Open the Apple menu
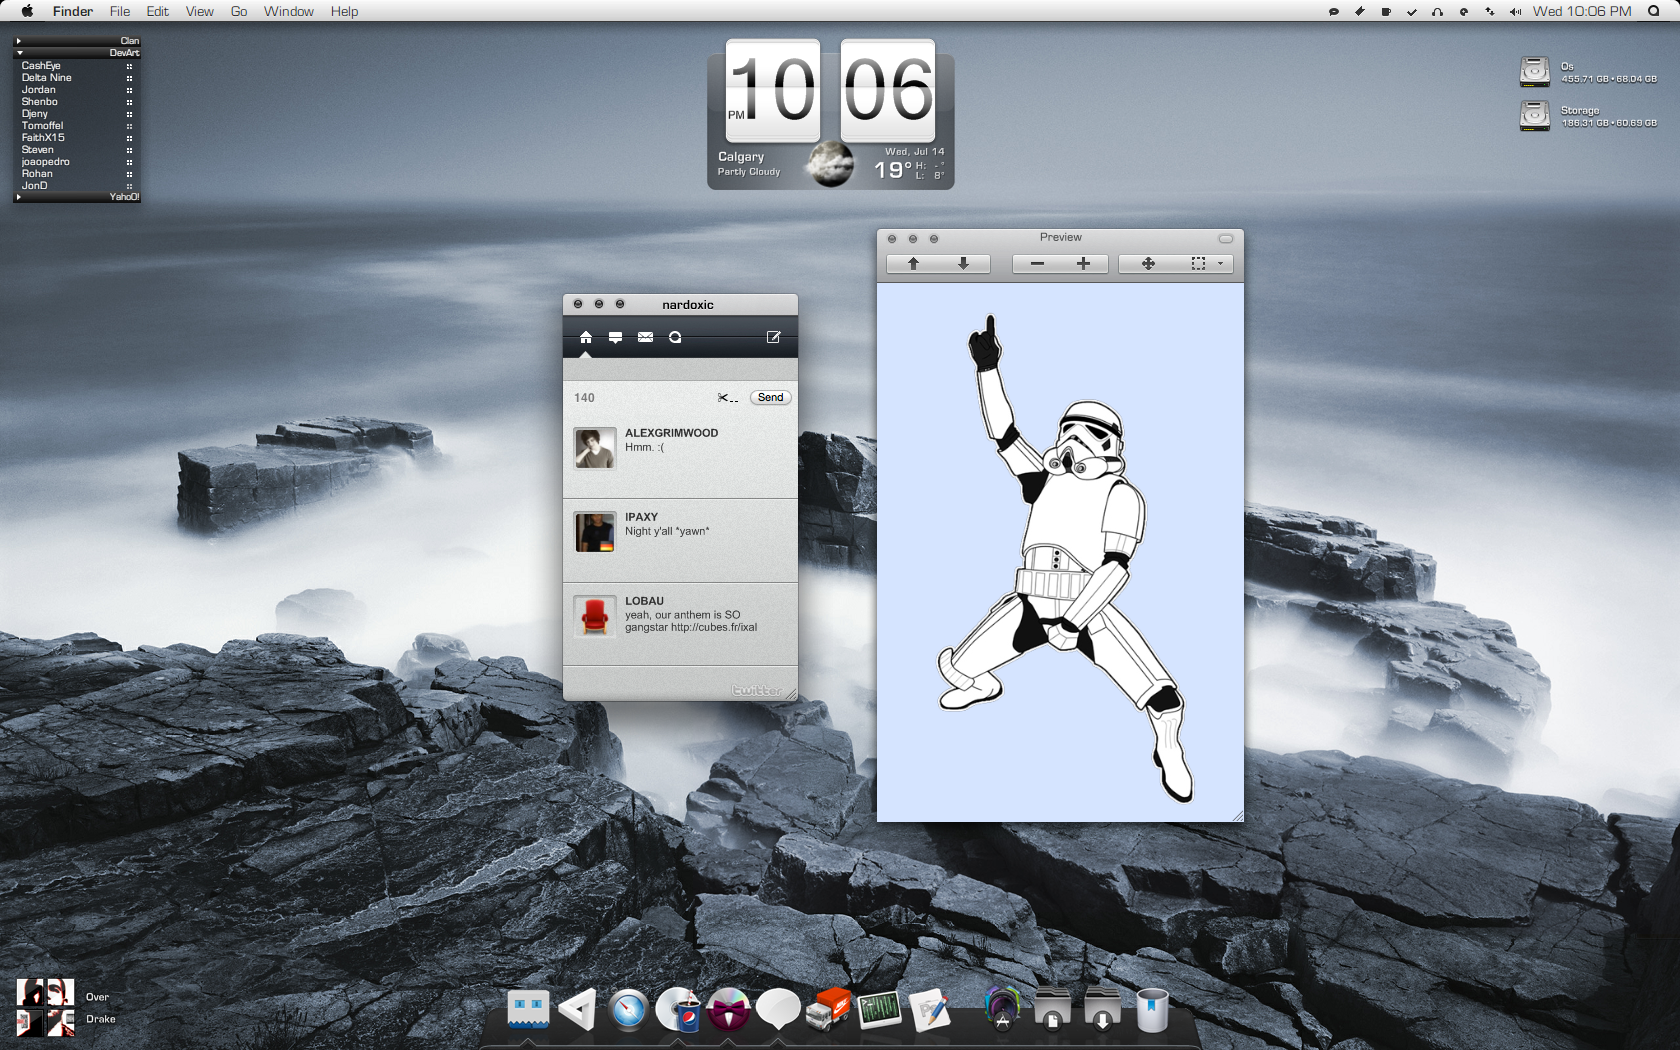This screenshot has height=1050, width=1680. 27,12
